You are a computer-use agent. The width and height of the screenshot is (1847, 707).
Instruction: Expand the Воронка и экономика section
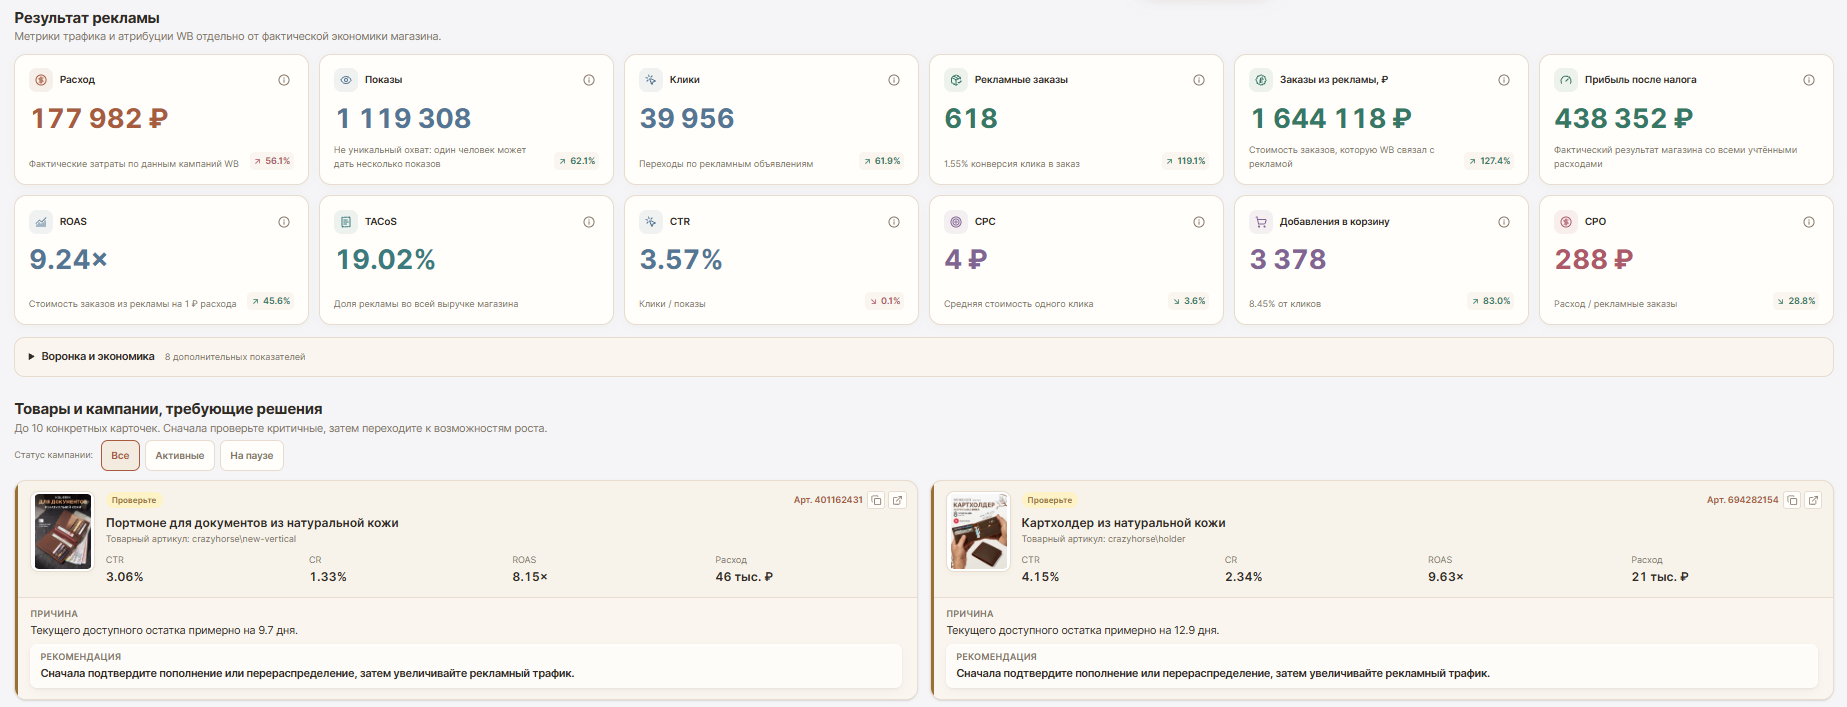pos(924,357)
